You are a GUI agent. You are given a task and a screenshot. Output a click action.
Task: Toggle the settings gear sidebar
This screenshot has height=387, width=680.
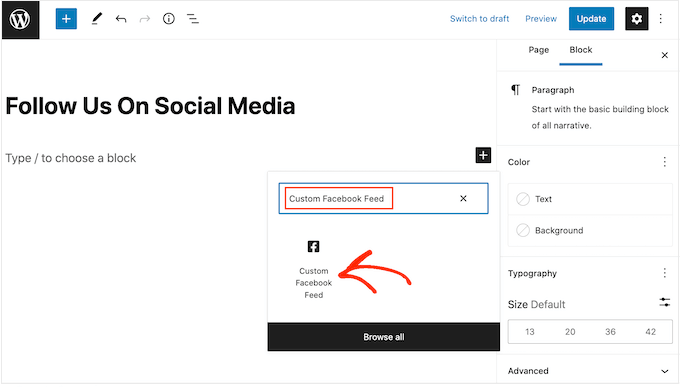click(x=637, y=19)
